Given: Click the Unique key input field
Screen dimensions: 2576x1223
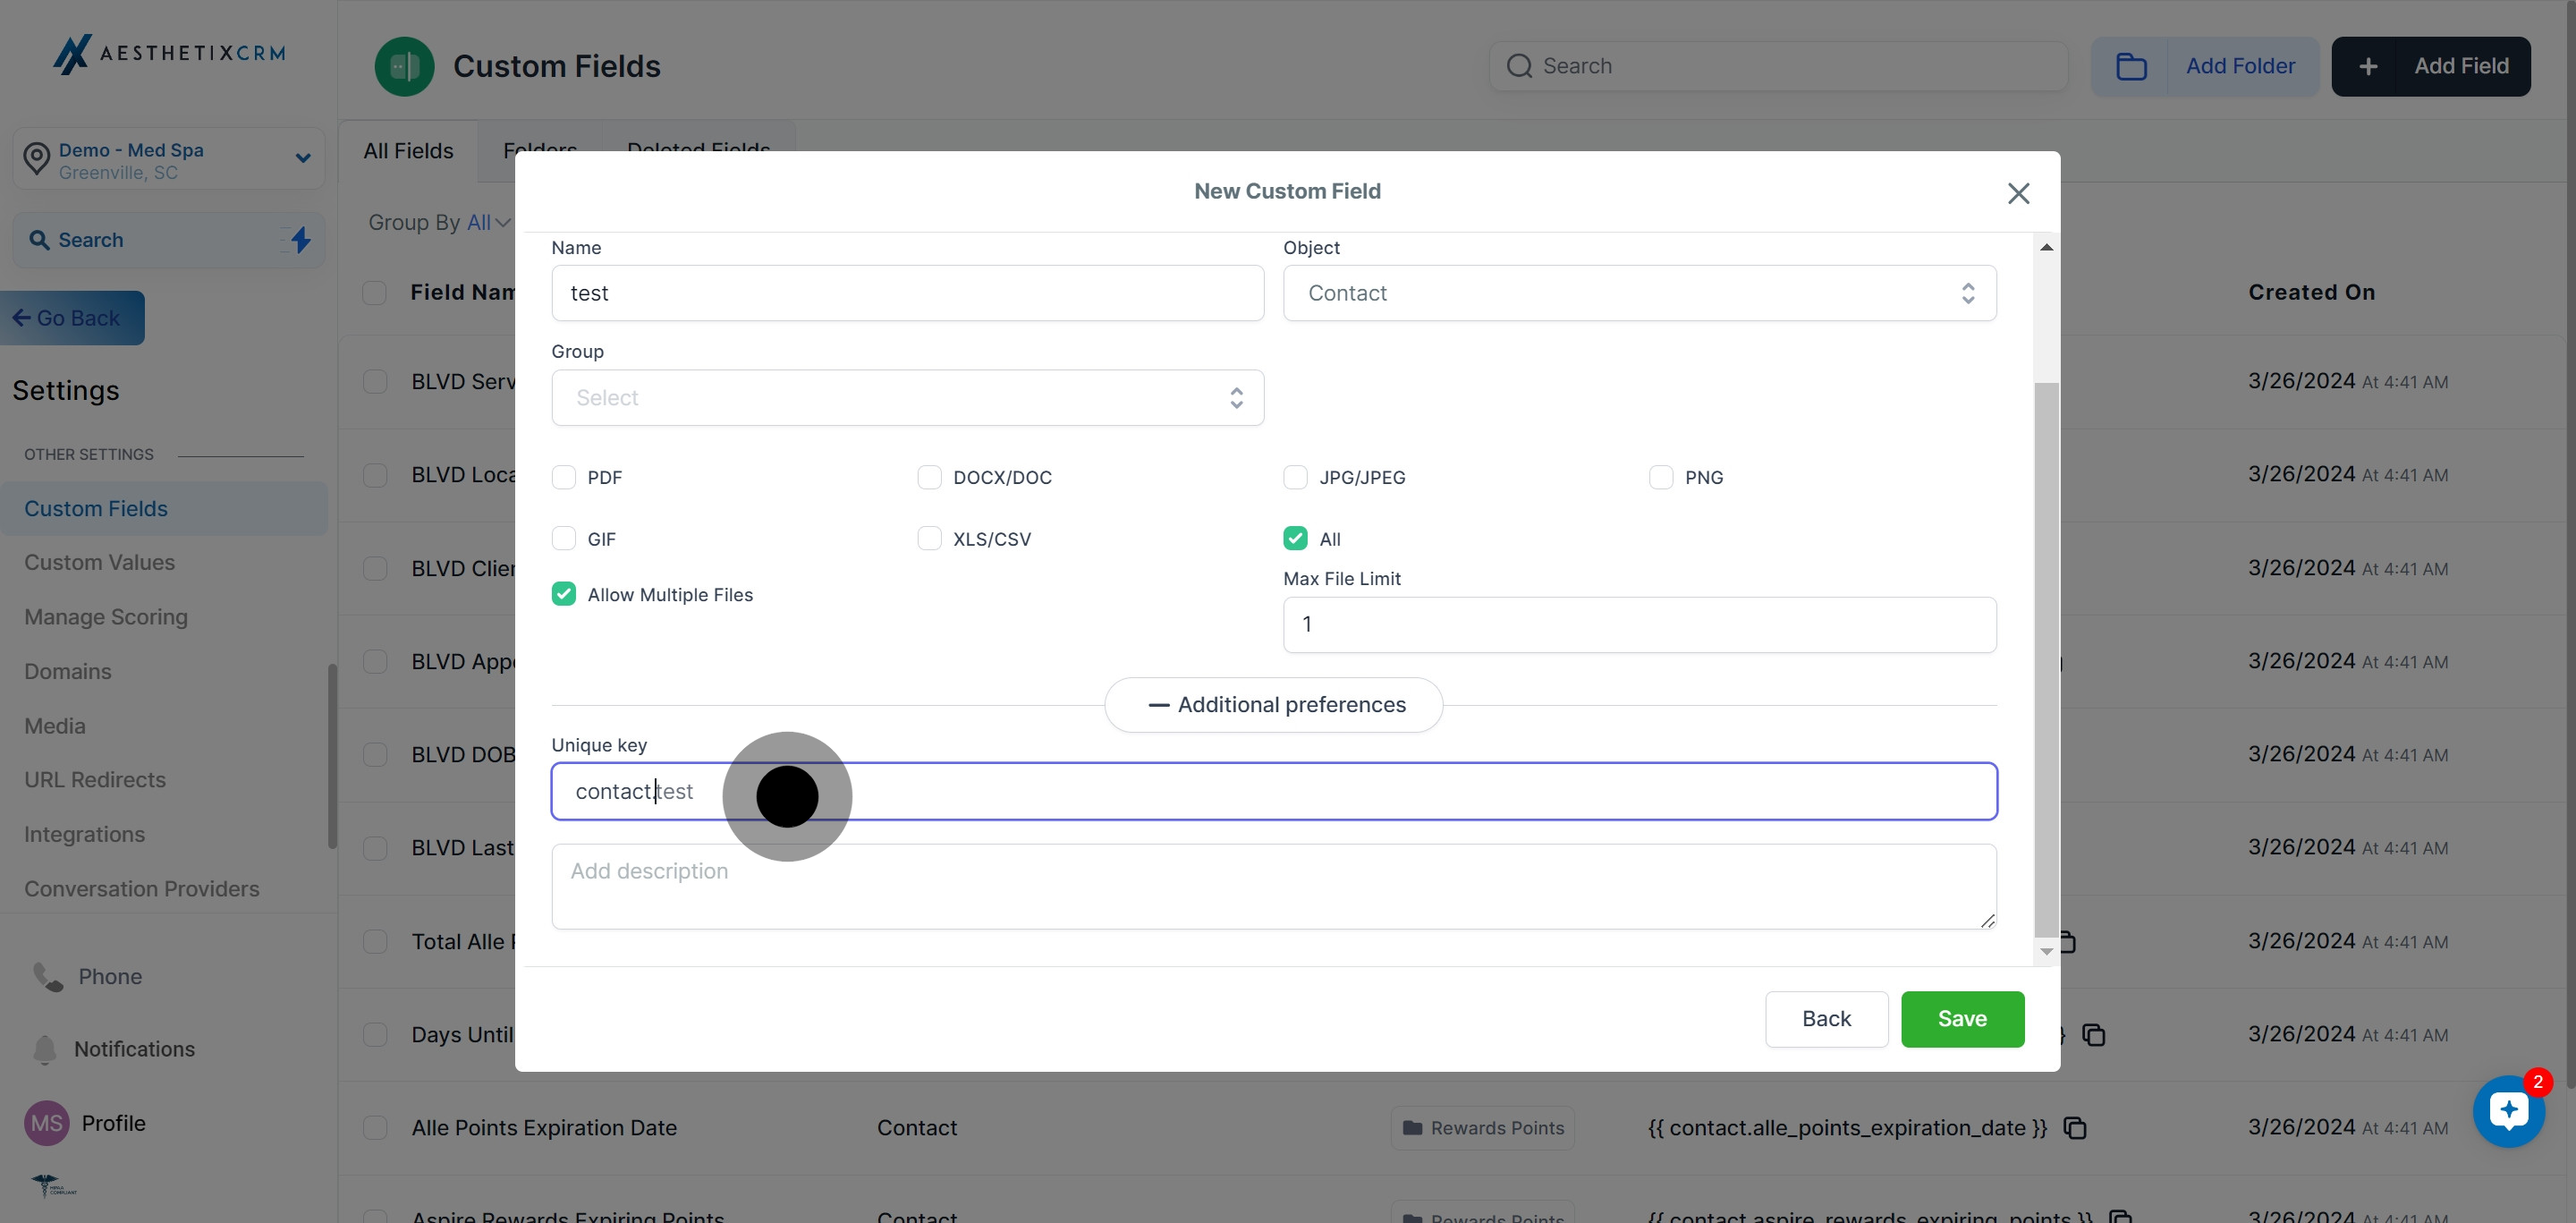Looking at the screenshot, I should (x=1274, y=791).
